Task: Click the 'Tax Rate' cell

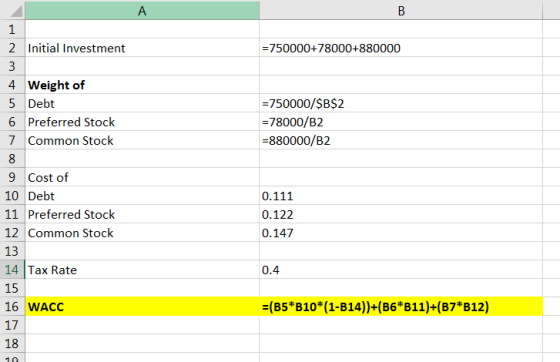Action: click(x=142, y=270)
